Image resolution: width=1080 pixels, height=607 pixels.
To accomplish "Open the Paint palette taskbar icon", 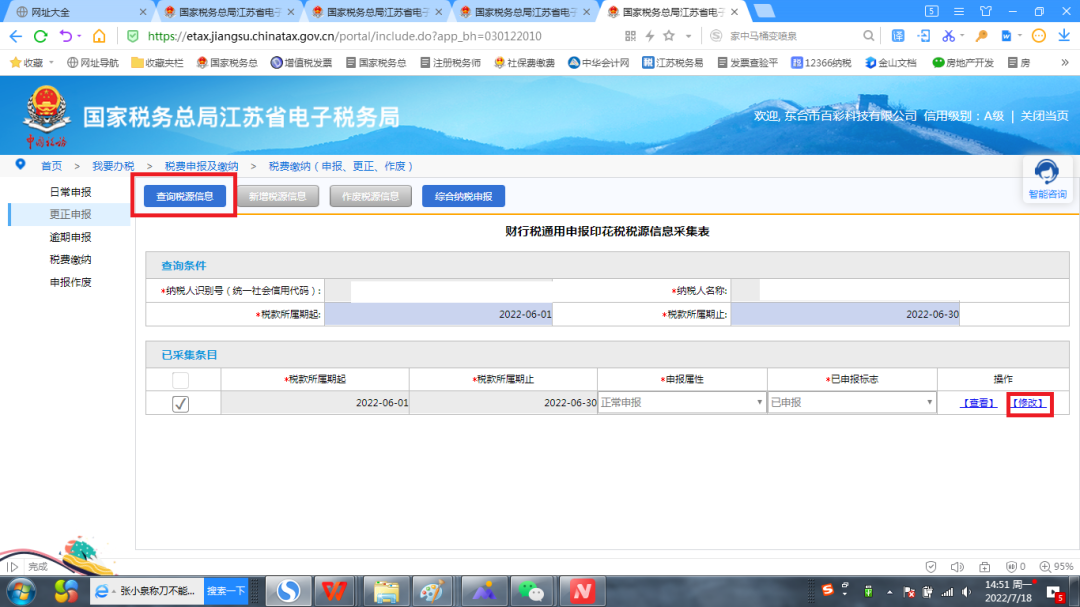I will pos(432,591).
